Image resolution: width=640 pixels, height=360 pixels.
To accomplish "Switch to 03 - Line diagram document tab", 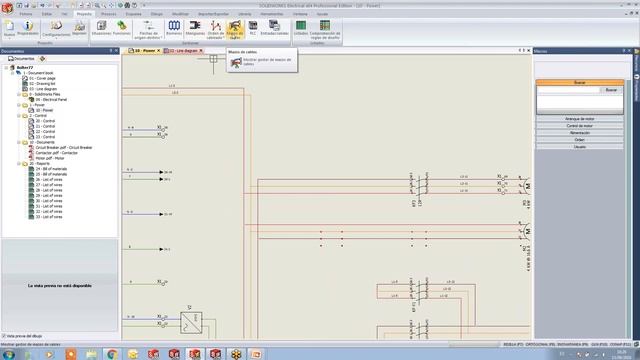I will (183, 51).
